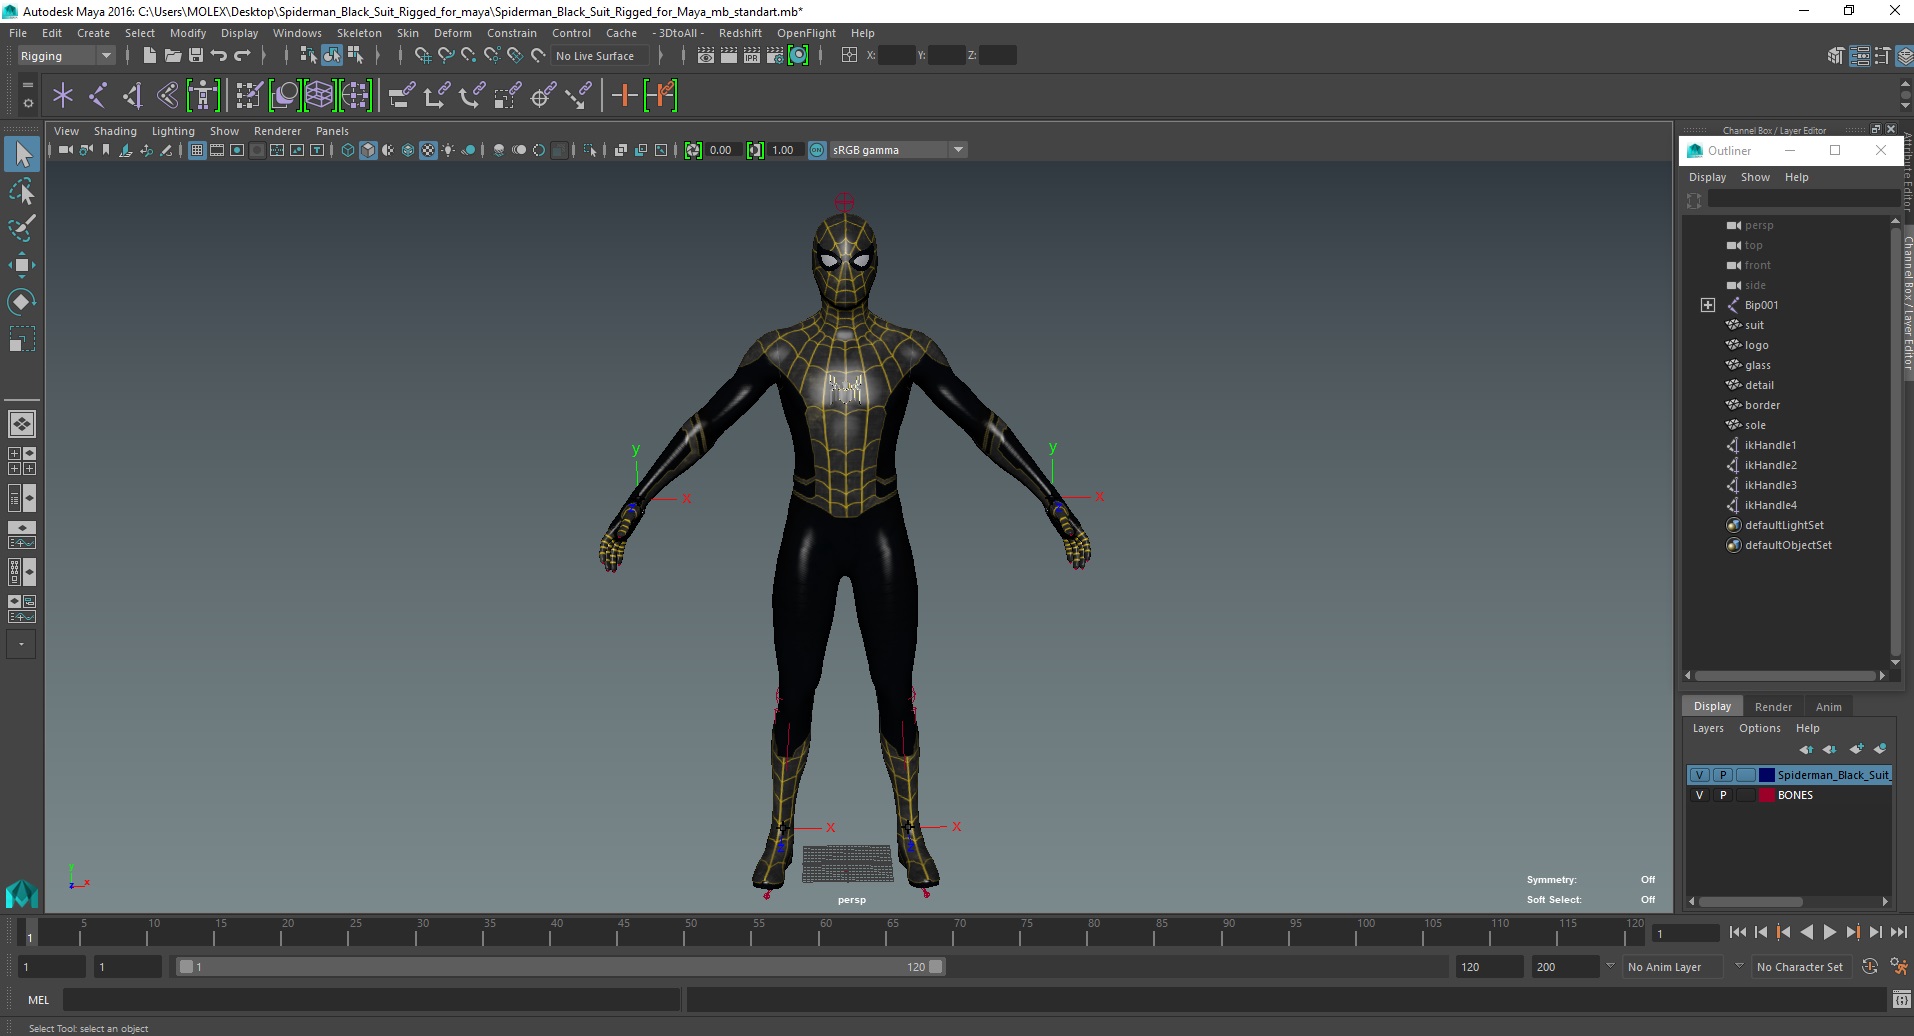Image resolution: width=1914 pixels, height=1036 pixels.
Task: Click the MEL command line input
Action: (372, 1000)
